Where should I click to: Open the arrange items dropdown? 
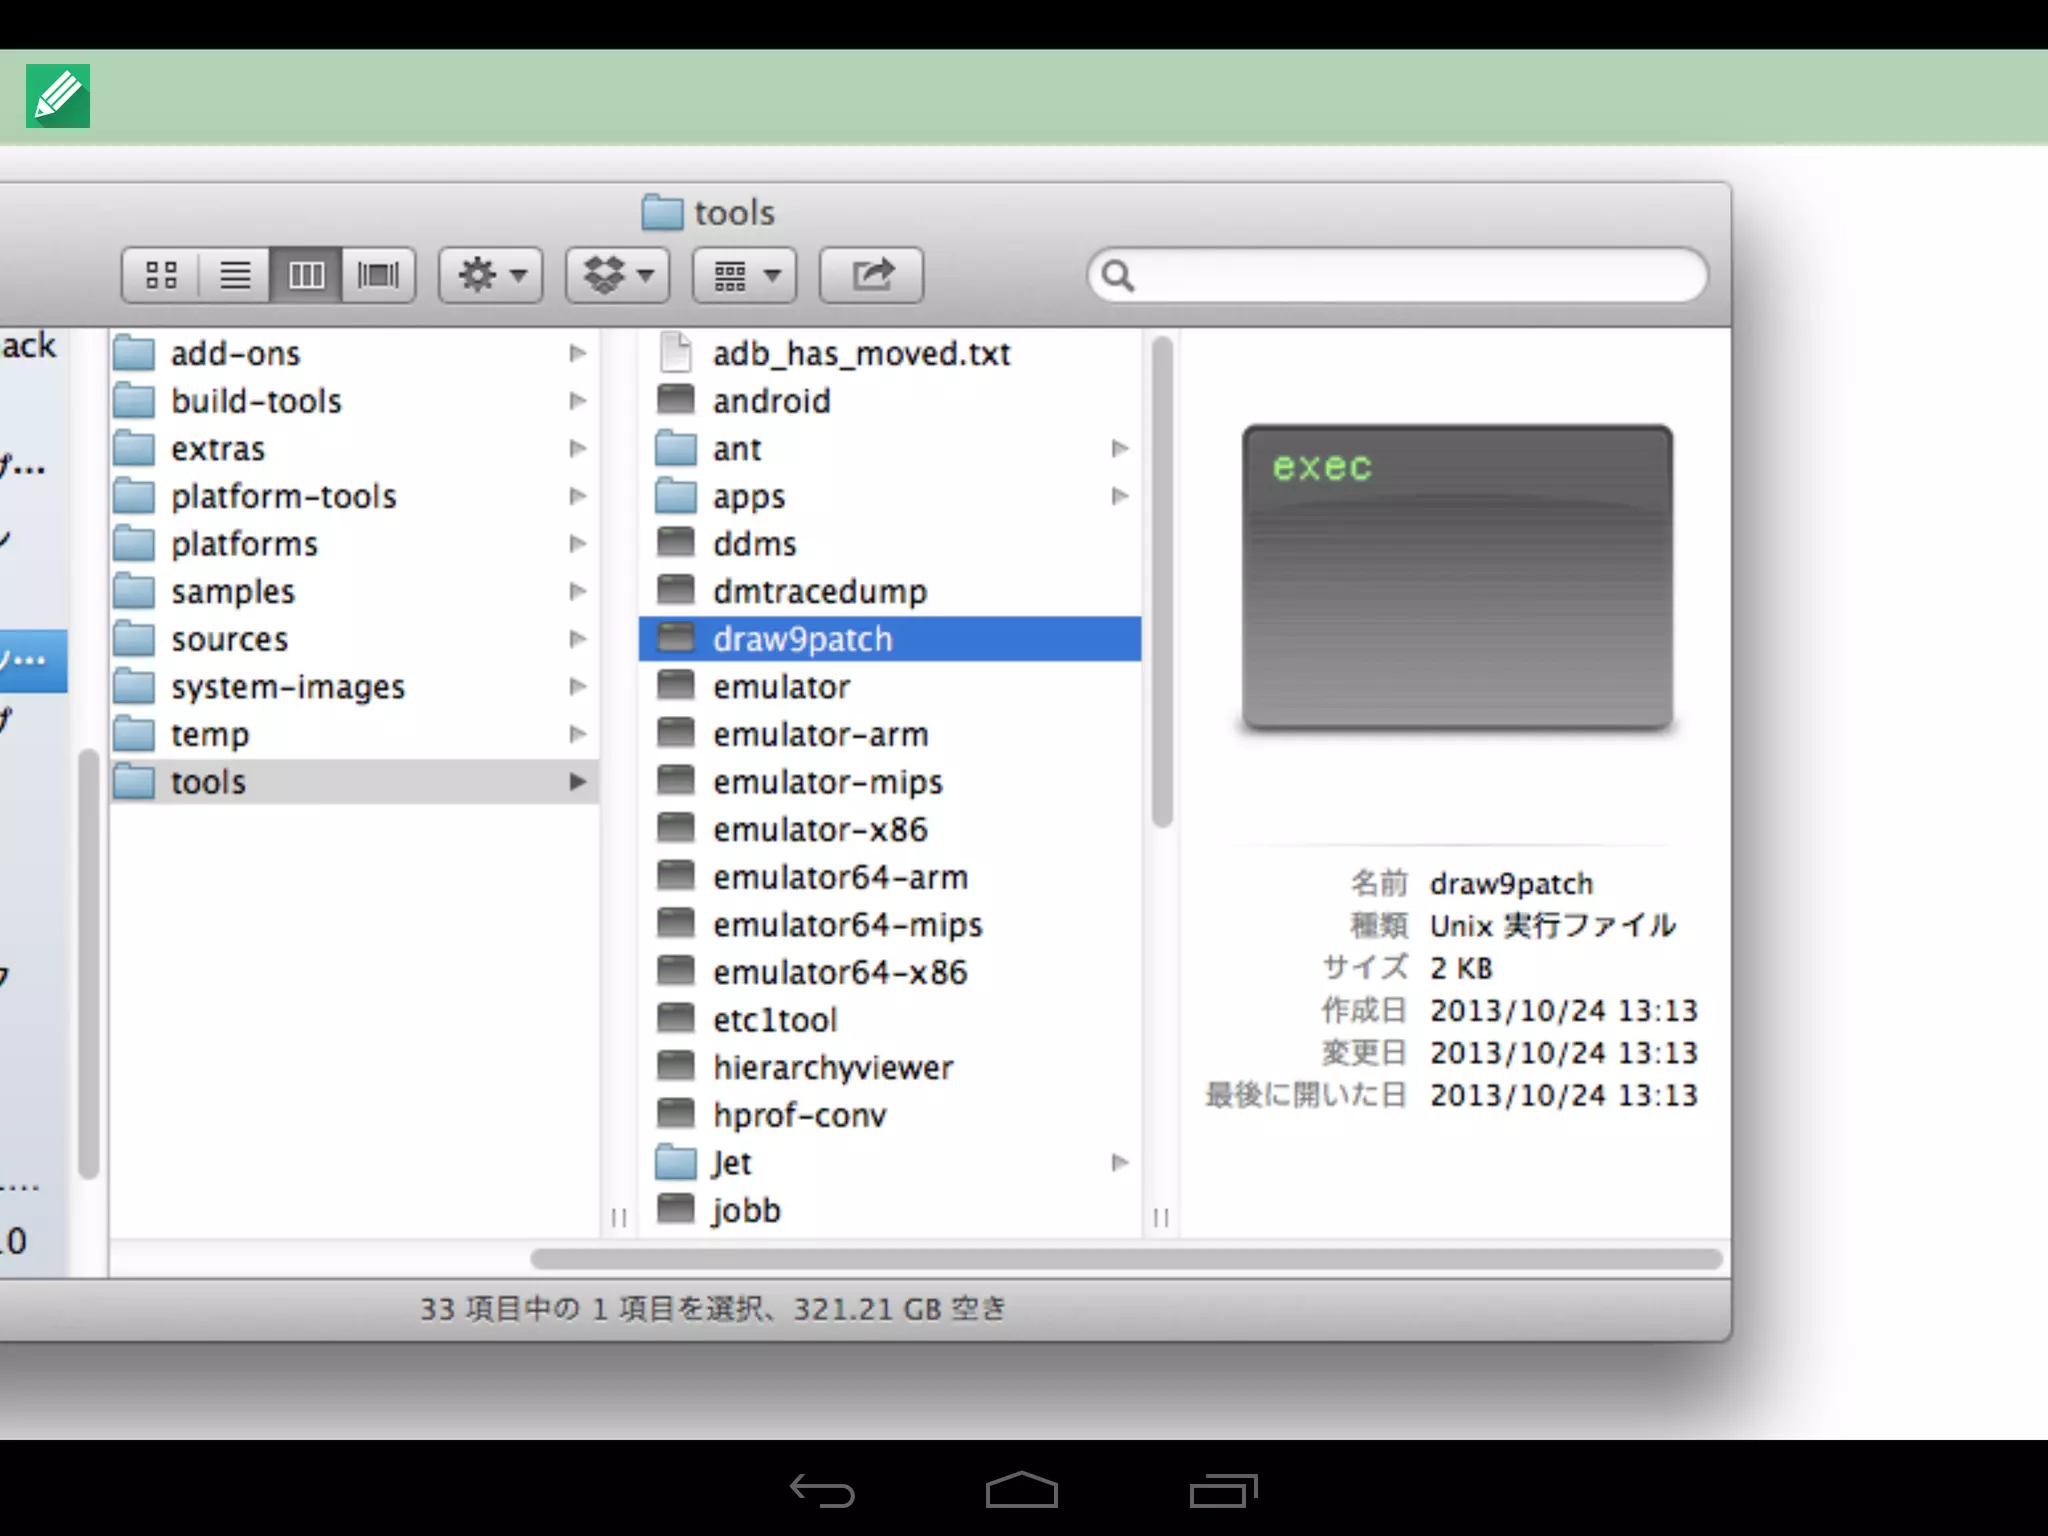tap(744, 275)
